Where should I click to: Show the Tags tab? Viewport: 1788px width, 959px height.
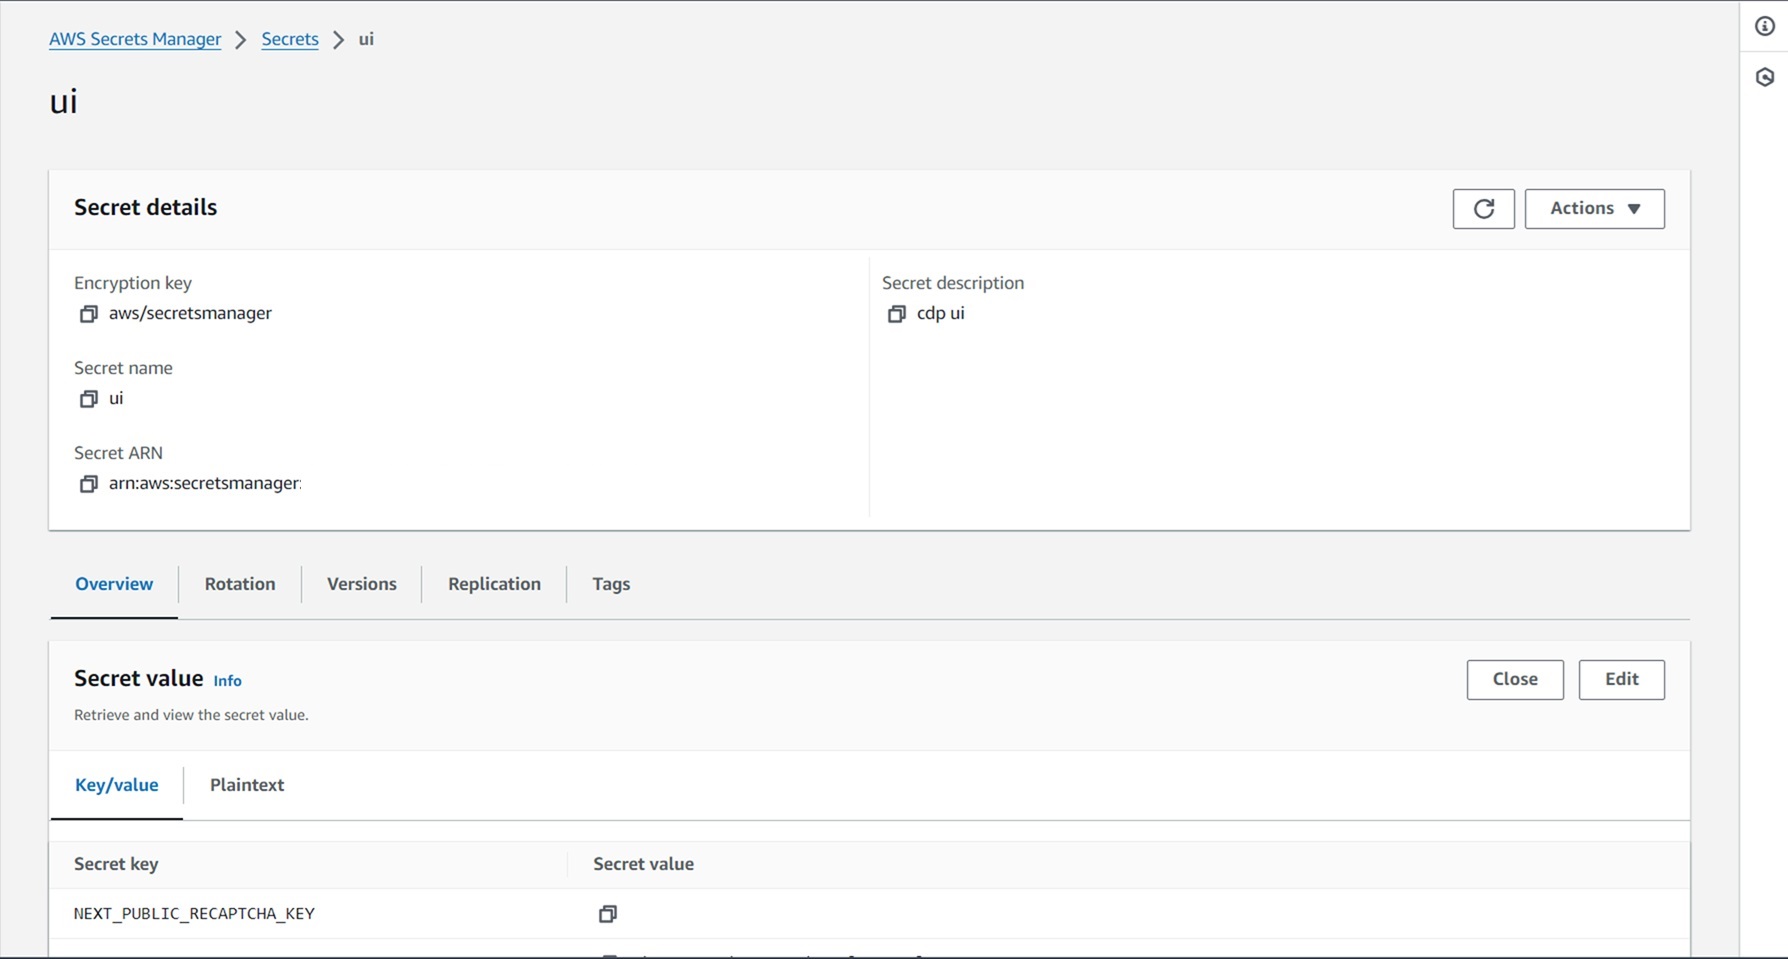[x=611, y=584]
